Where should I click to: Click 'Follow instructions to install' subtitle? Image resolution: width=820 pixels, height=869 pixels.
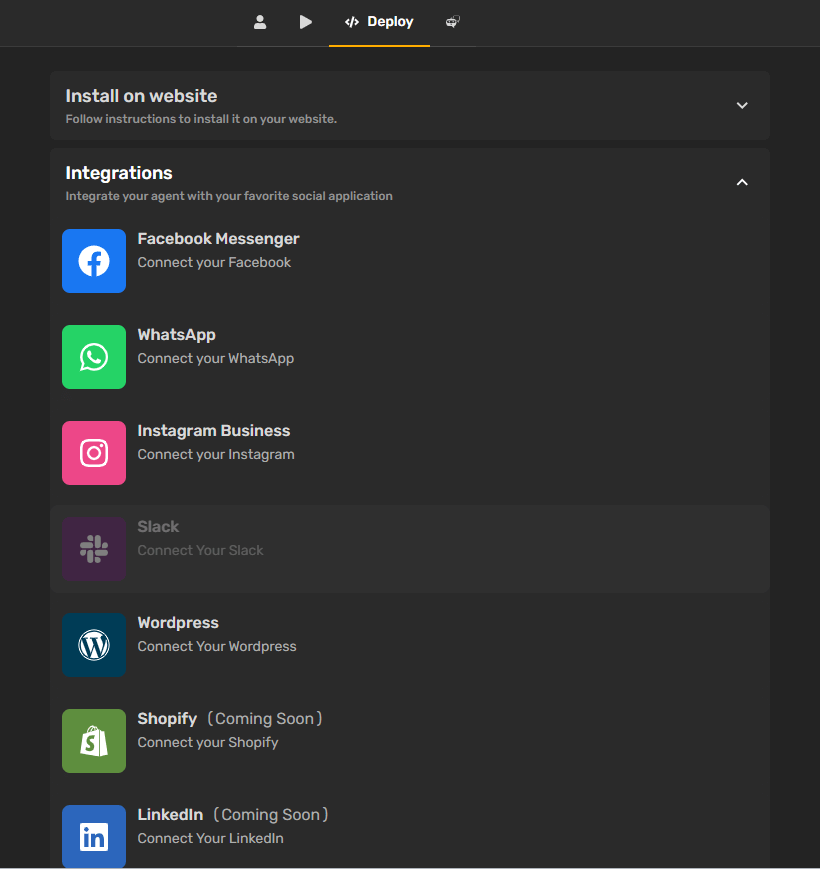pyautogui.click(x=201, y=119)
